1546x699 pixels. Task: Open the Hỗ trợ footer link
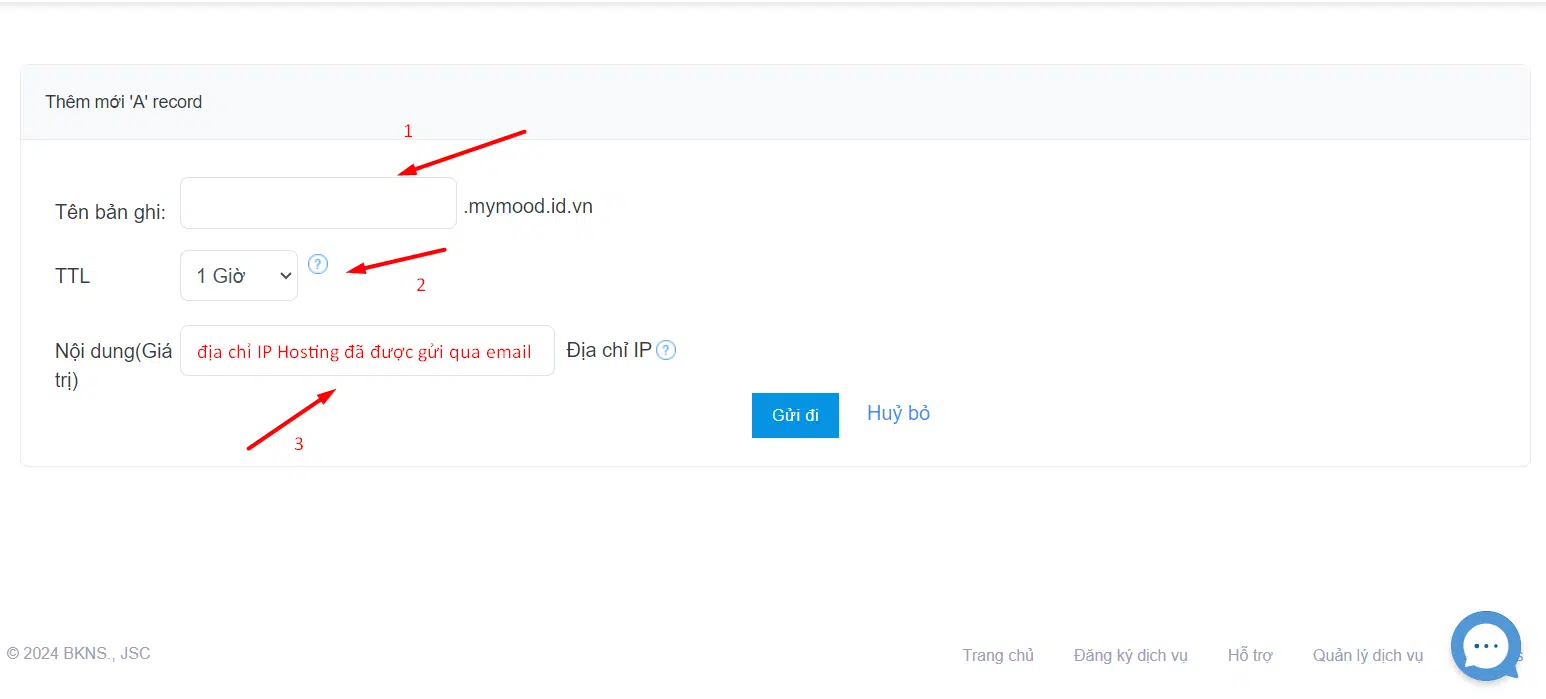click(1250, 656)
